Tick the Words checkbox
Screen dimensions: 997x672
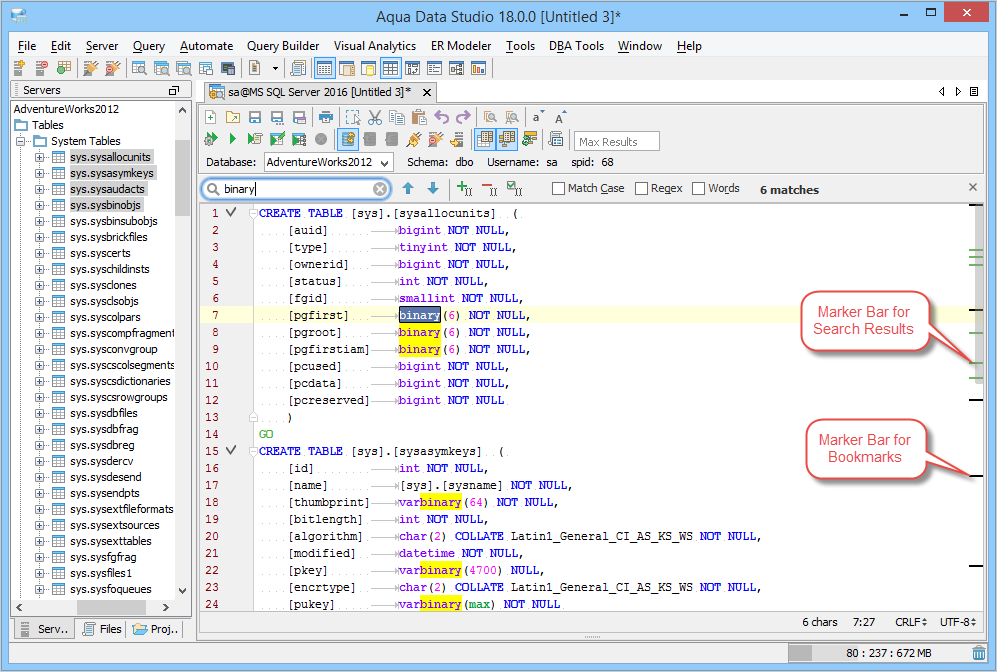[699, 188]
